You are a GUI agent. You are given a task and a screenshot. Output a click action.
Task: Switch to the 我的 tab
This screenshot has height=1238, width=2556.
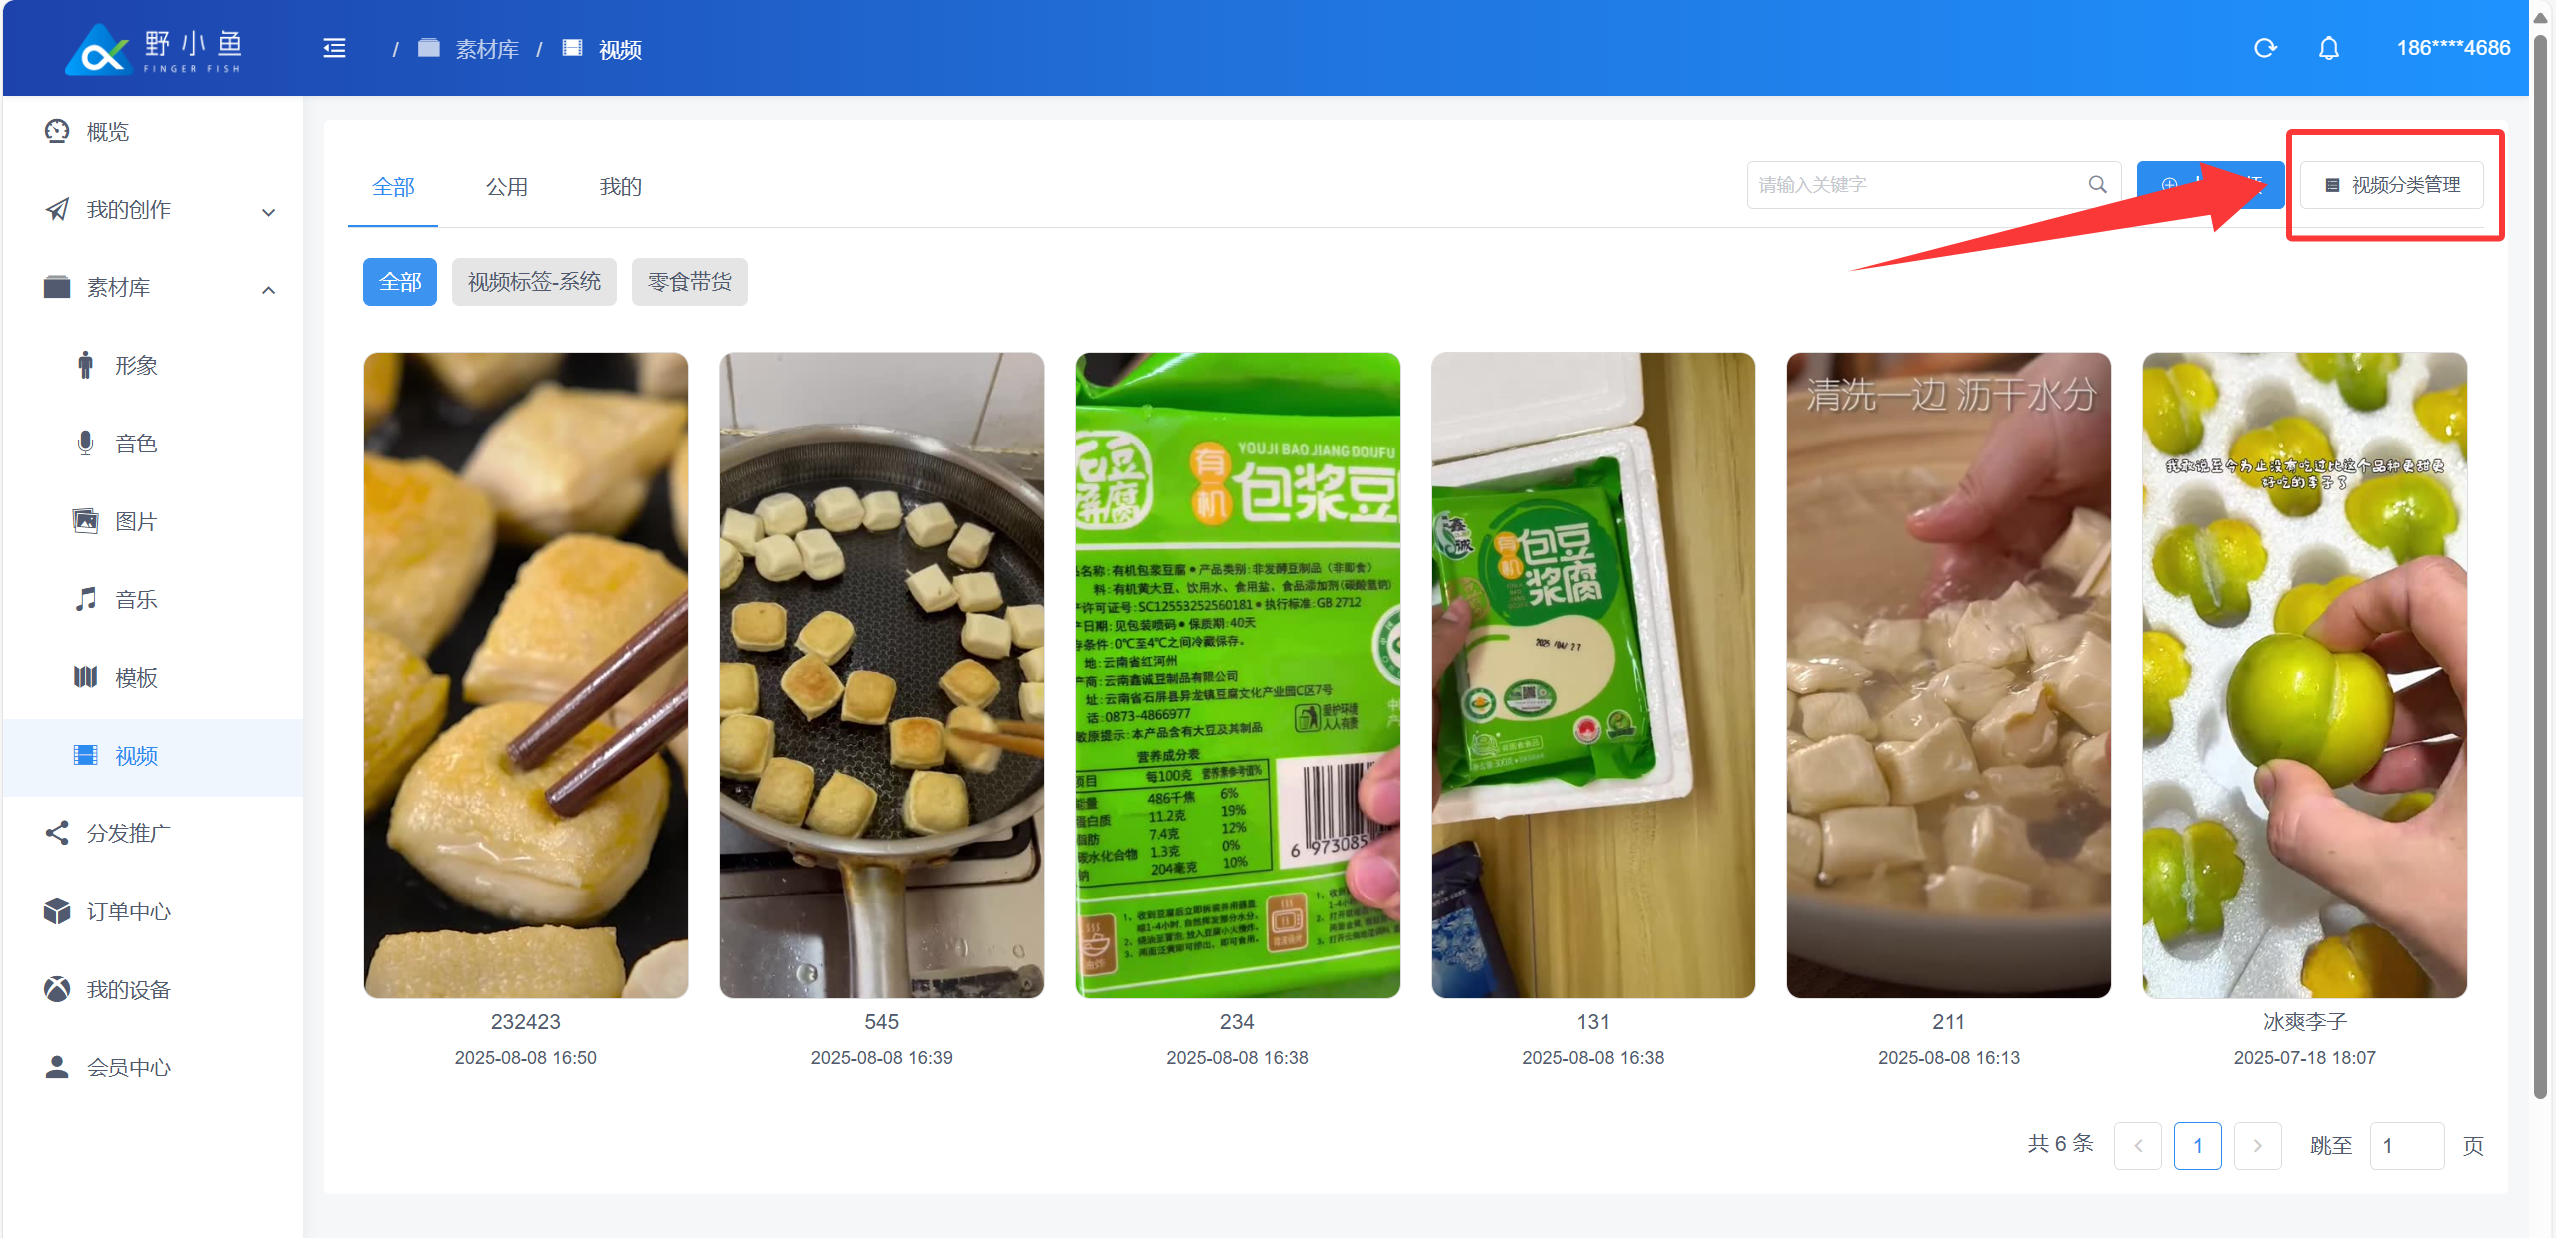620,187
